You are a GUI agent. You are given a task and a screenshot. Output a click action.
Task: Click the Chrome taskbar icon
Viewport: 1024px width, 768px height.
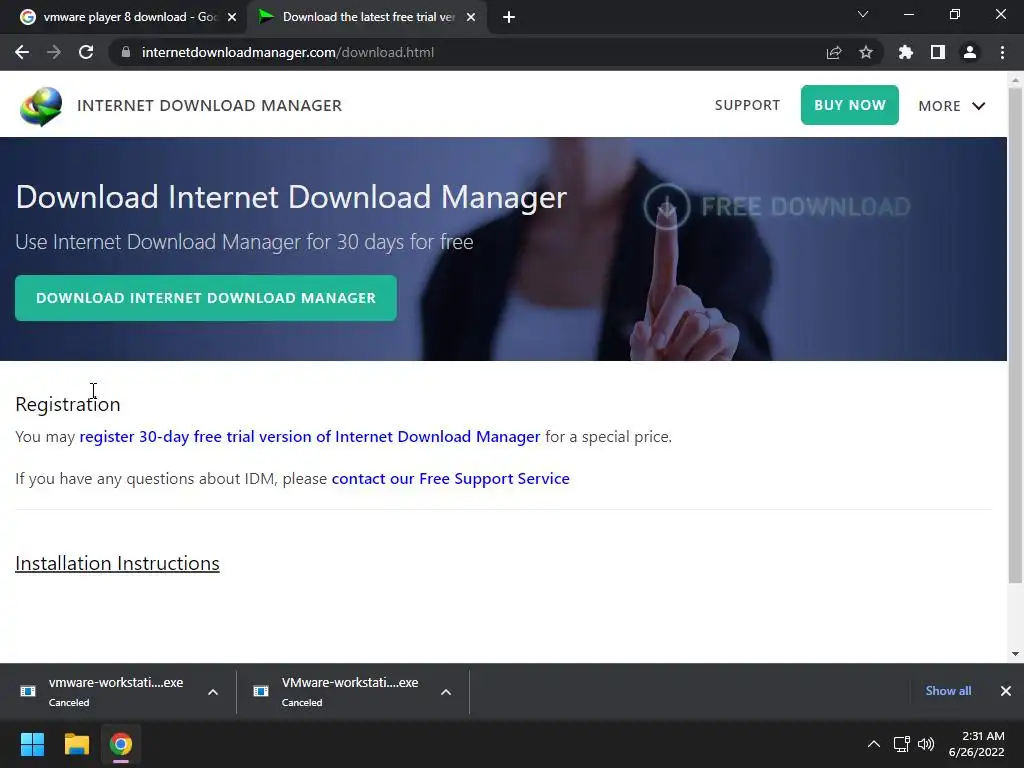(x=121, y=744)
